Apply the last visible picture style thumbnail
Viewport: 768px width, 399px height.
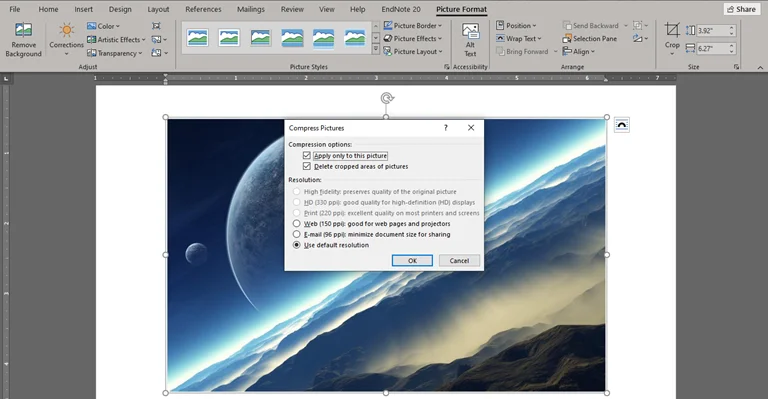(354, 38)
